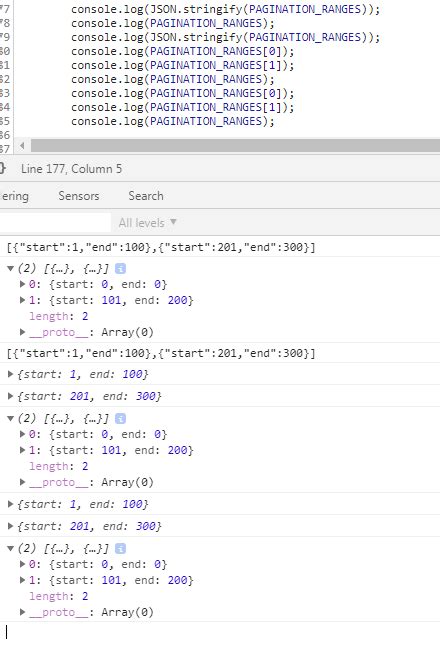Click the console prompt input line

tap(220, 632)
